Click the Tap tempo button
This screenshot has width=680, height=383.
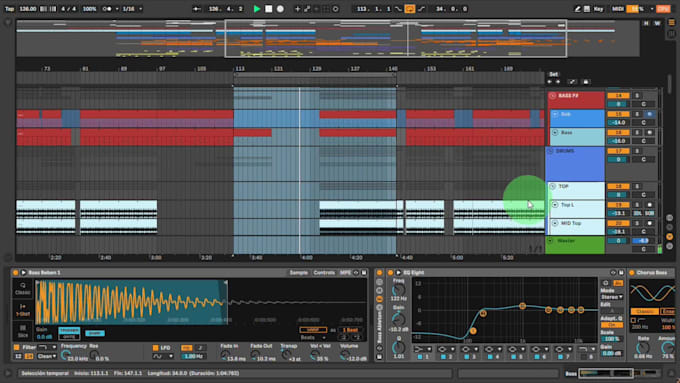point(9,9)
